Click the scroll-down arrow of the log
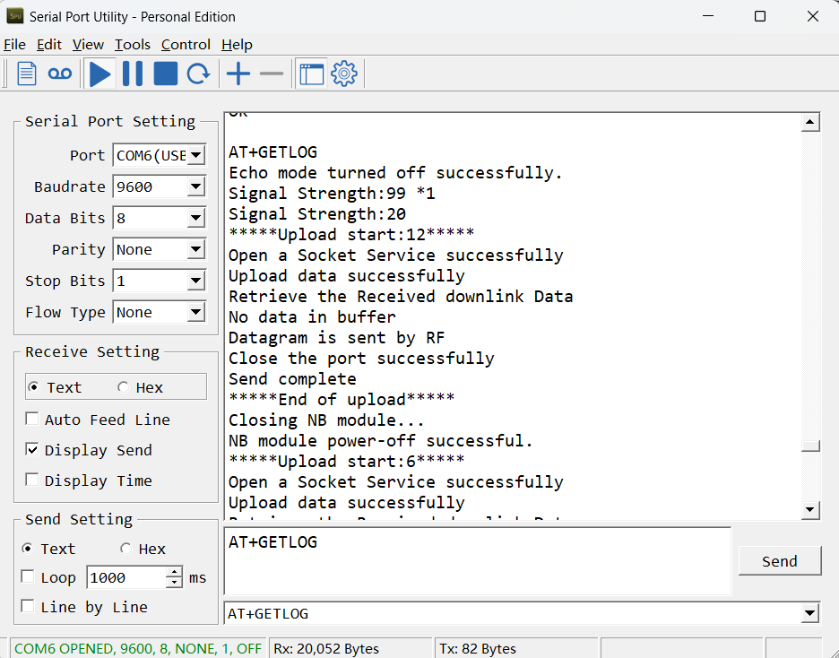This screenshot has height=658, width=839. 810,509
